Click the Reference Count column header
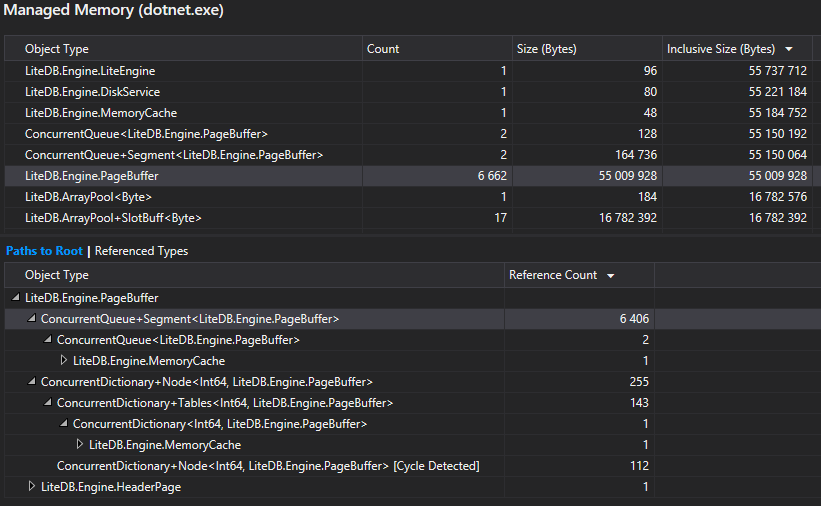This screenshot has height=506, width=821. [579, 275]
